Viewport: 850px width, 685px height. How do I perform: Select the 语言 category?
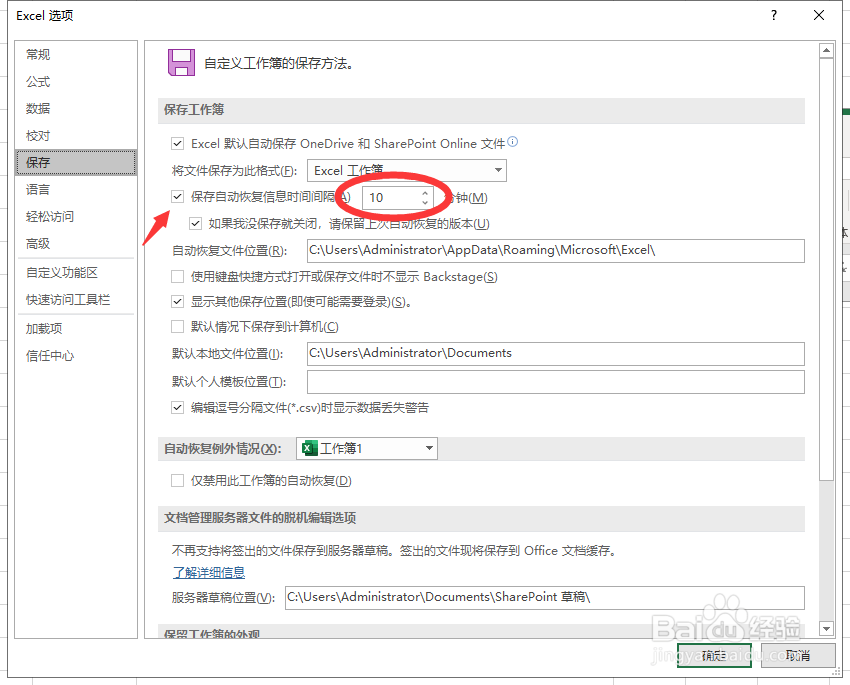point(76,190)
